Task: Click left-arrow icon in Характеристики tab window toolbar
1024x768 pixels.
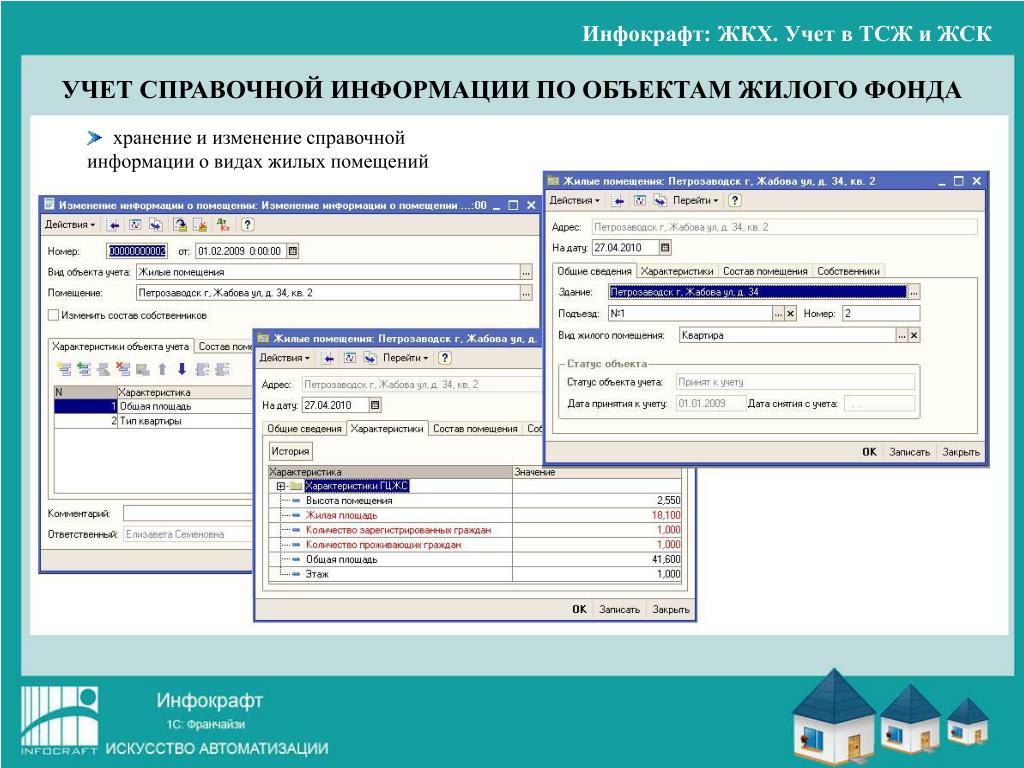Action: click(328, 358)
